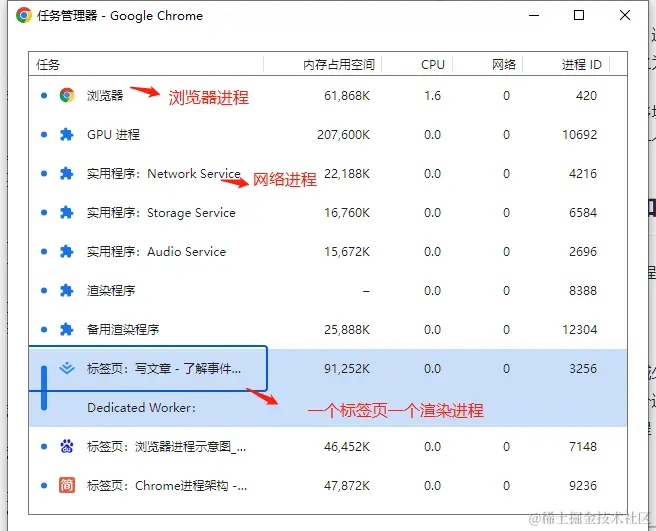Select 实用程序: Network Service task
The width and height of the screenshot is (656, 531).
click(164, 174)
